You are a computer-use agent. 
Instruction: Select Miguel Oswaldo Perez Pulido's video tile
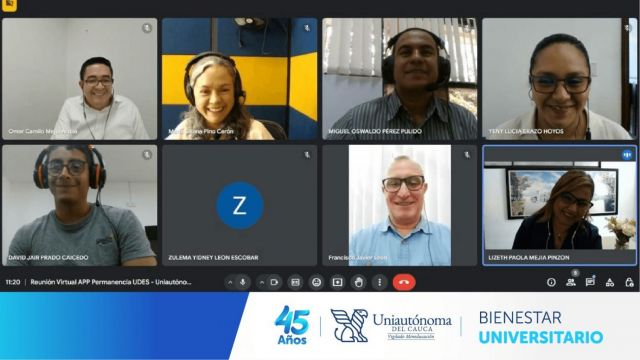click(400, 79)
